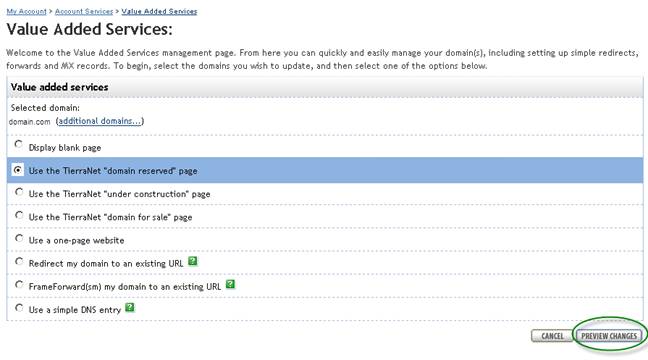
Task: Open Account Services breadcrumb link
Action: pyautogui.click(x=84, y=12)
